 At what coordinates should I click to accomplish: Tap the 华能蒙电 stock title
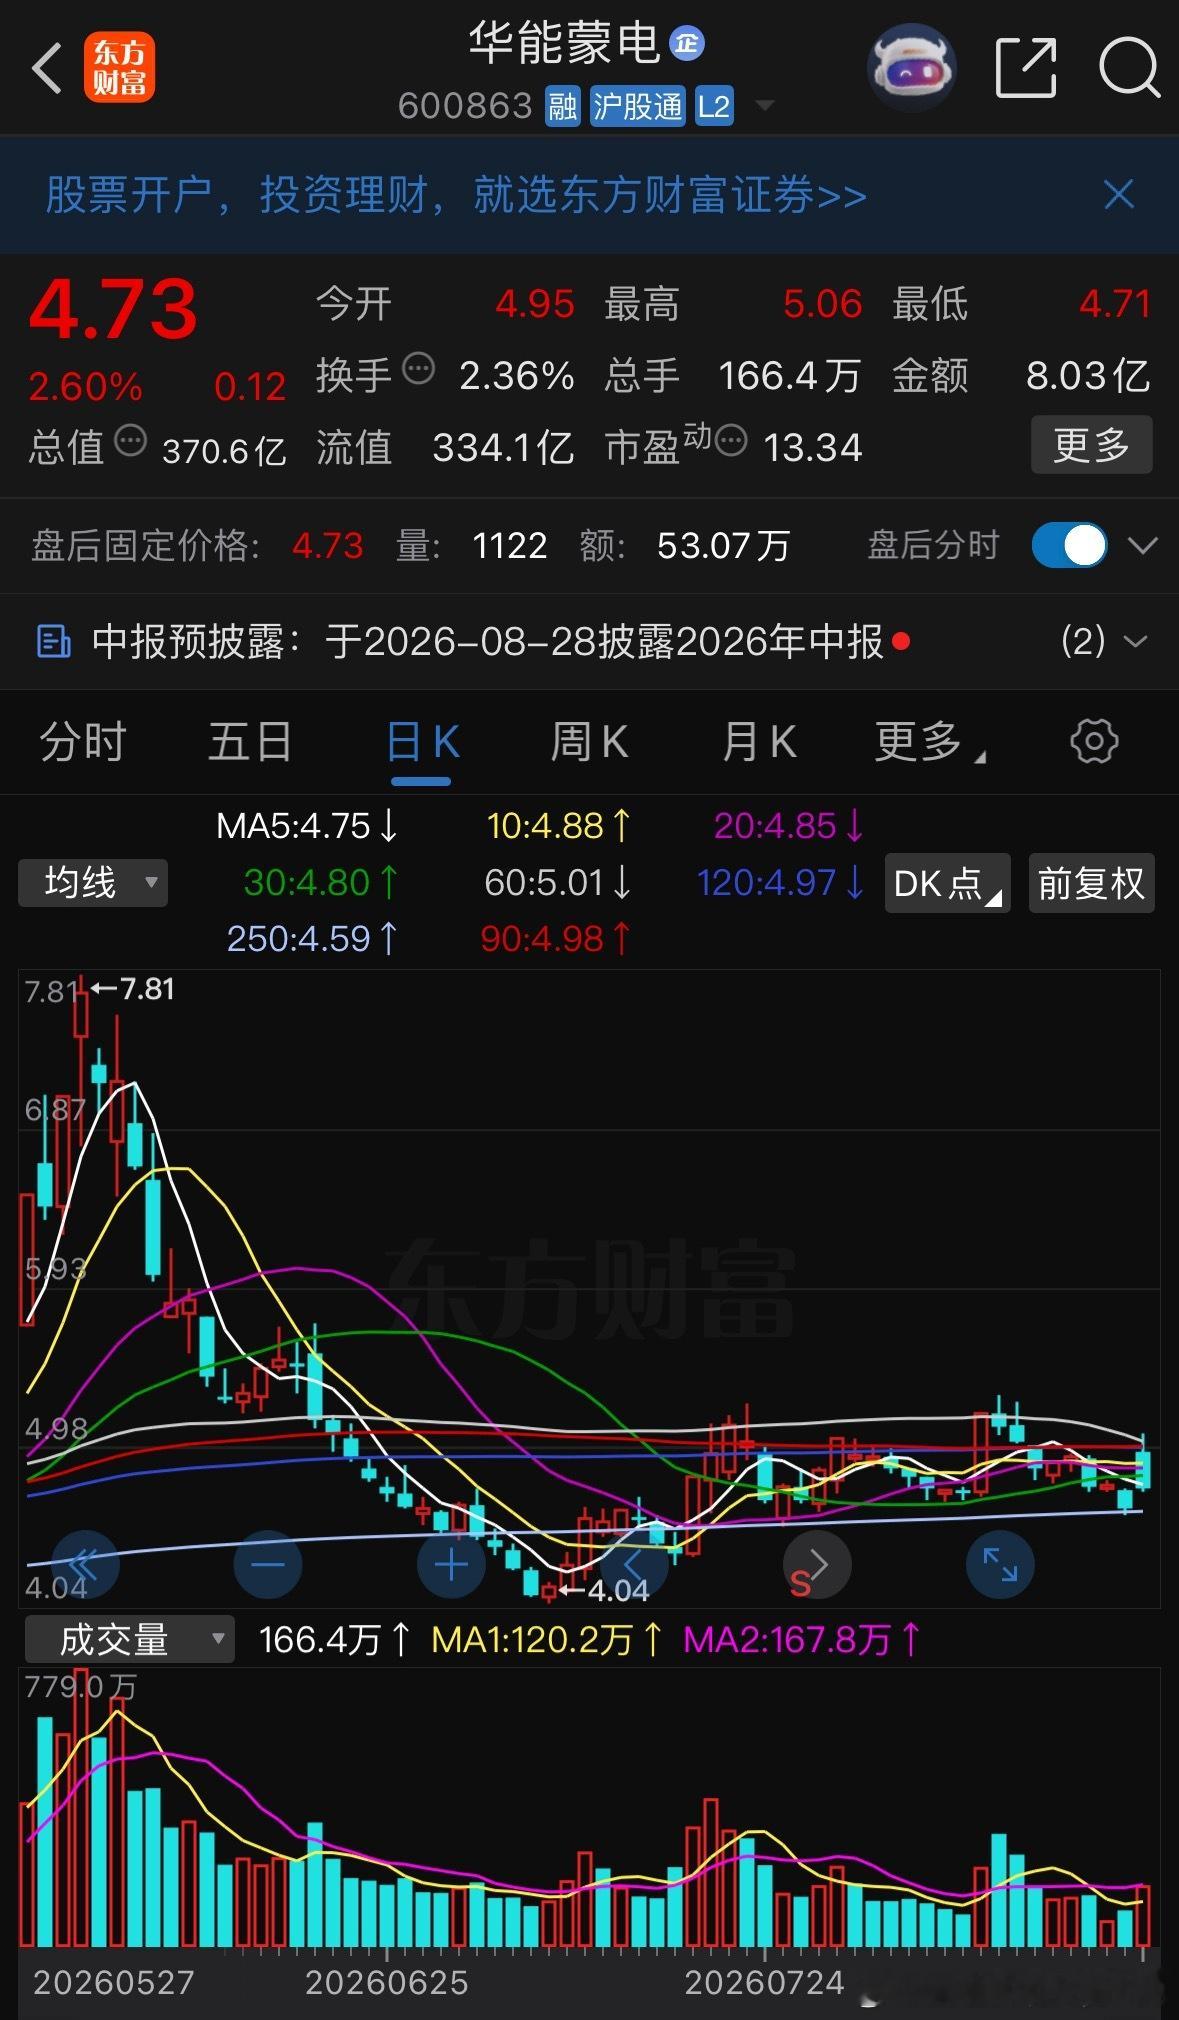564,43
